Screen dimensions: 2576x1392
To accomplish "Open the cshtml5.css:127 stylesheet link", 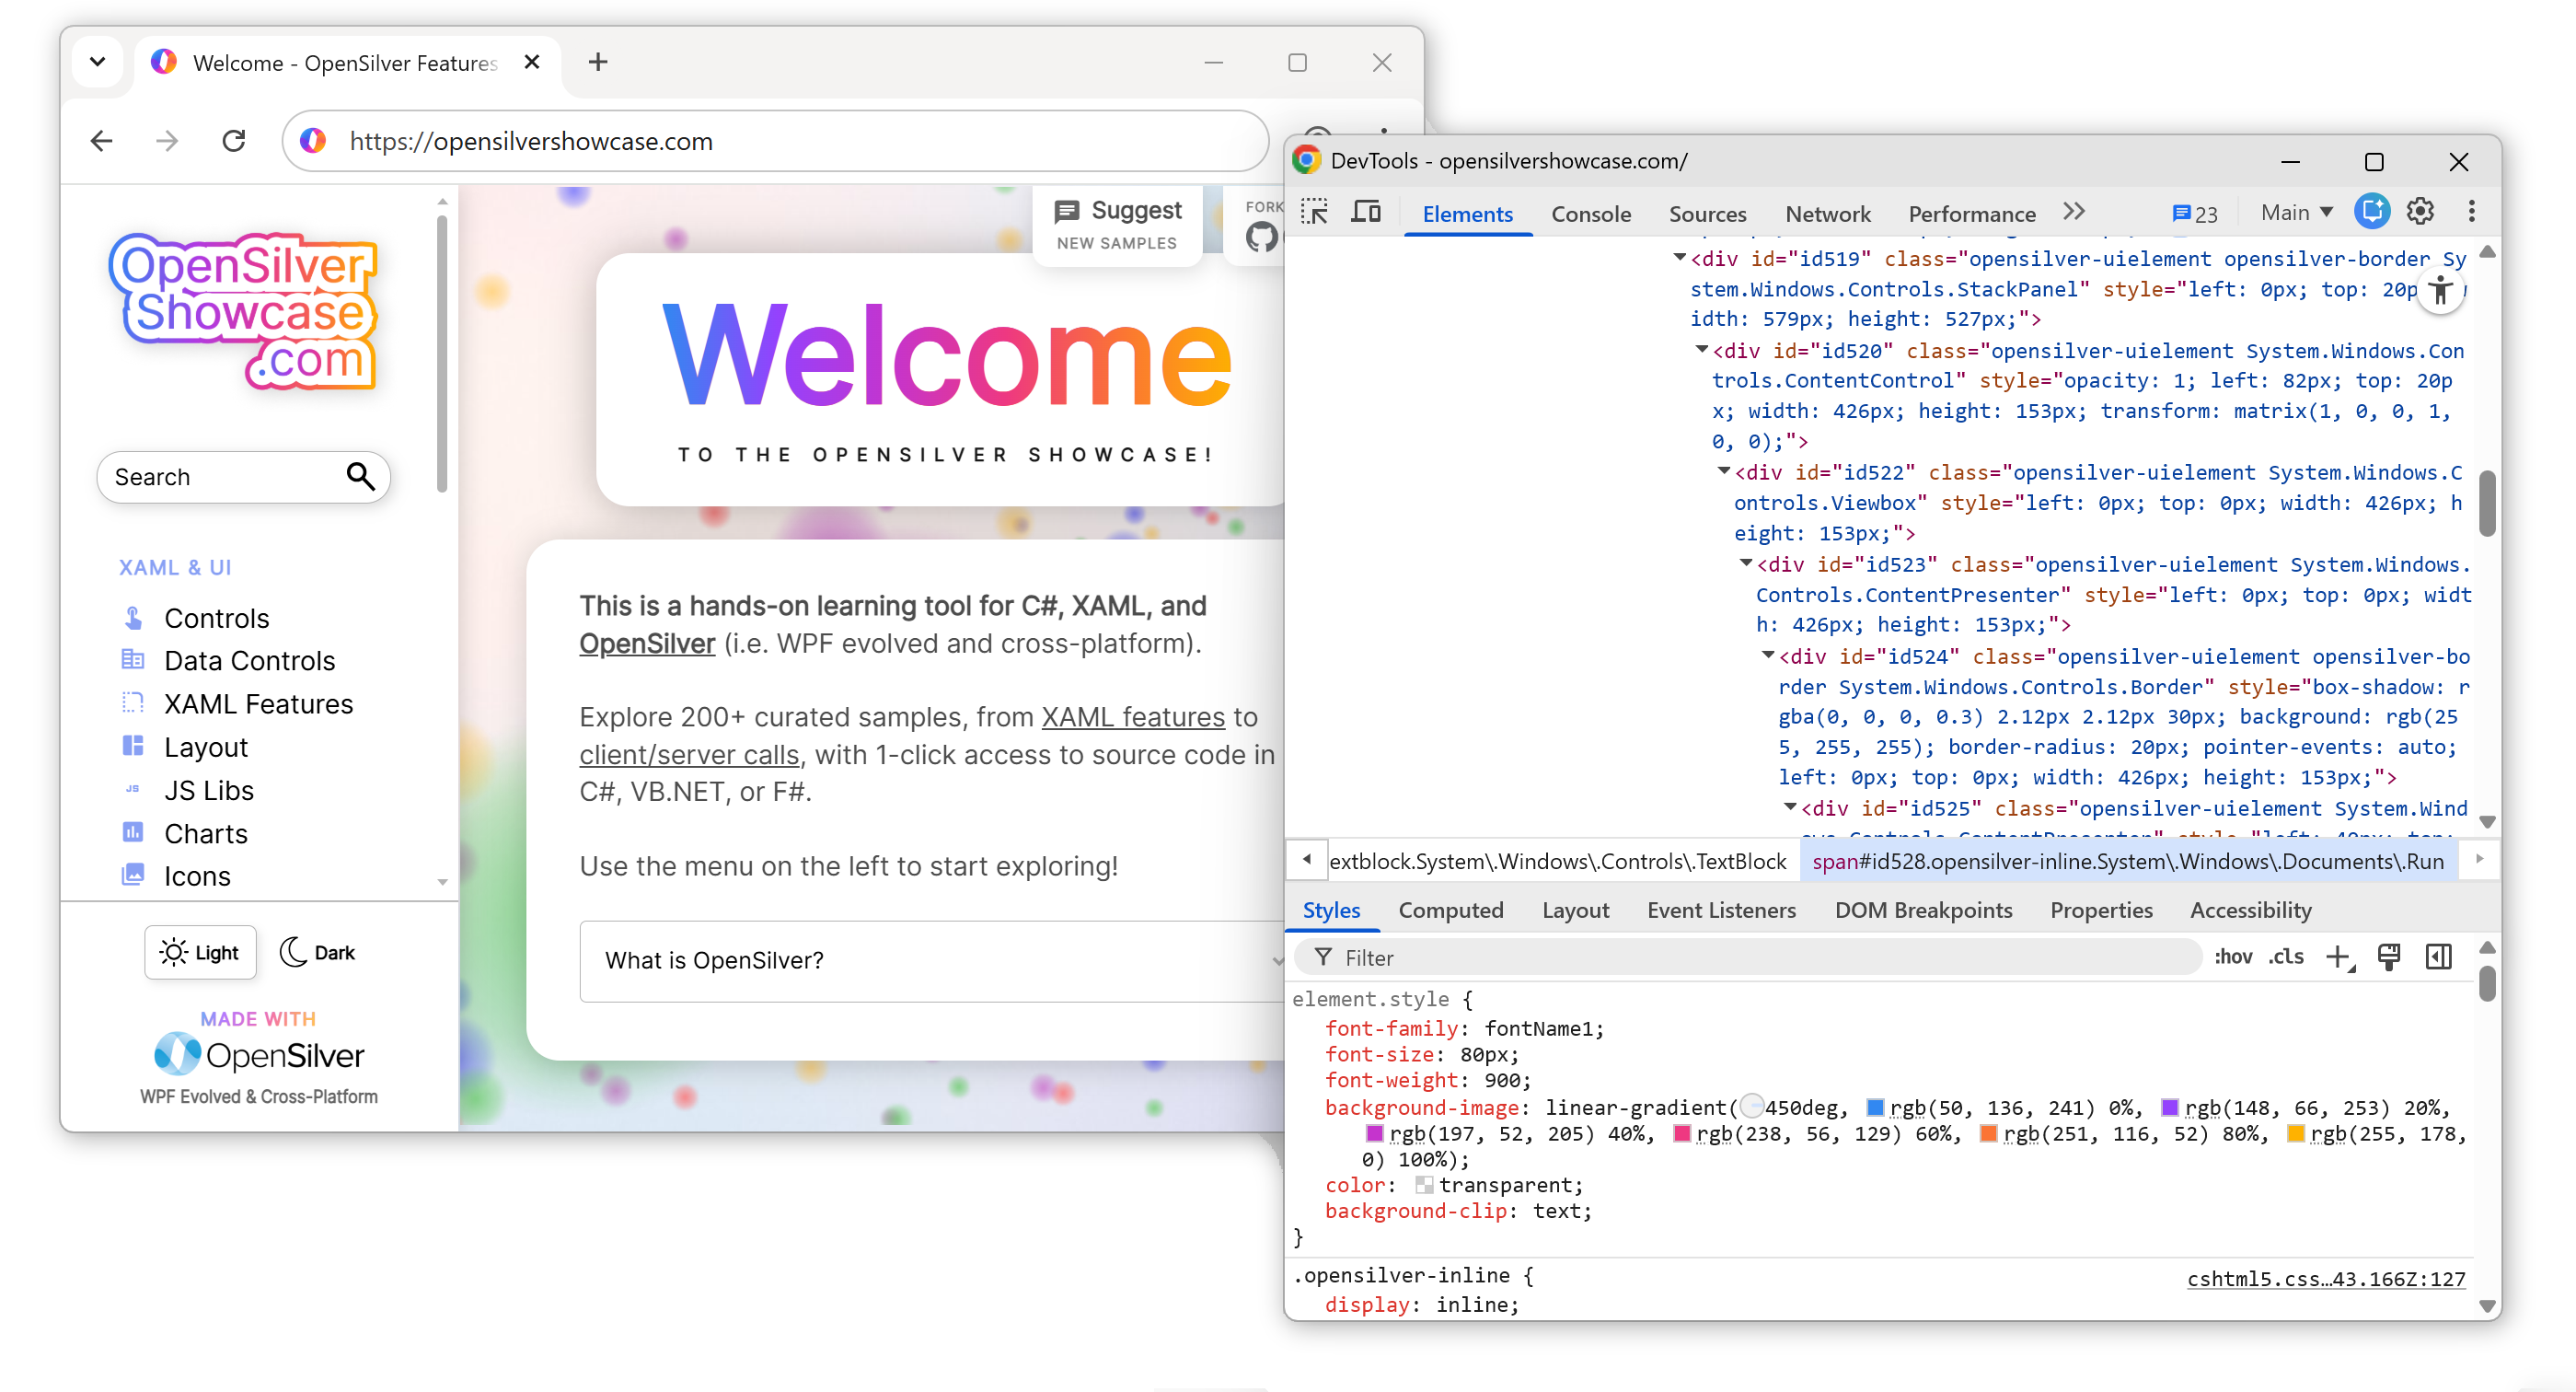I will point(2321,1277).
